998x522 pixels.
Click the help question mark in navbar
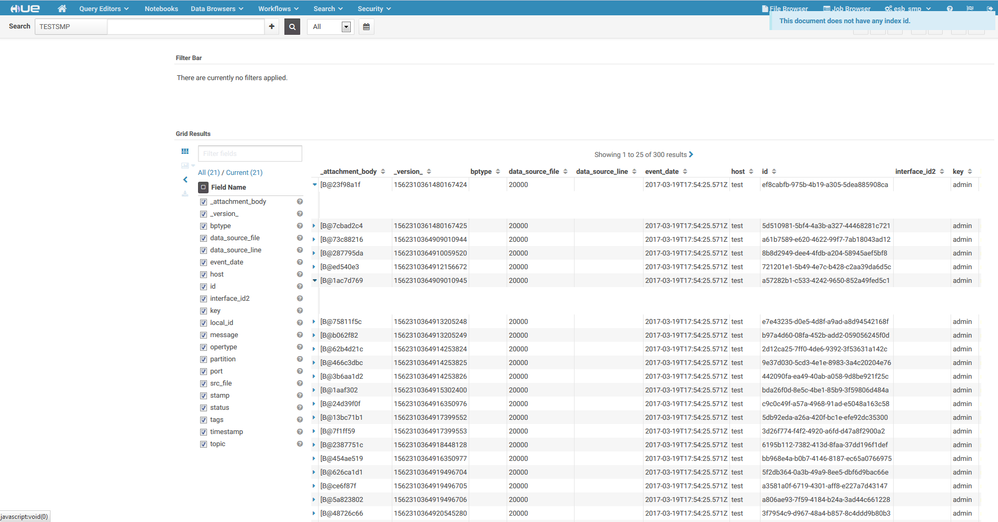[950, 9]
